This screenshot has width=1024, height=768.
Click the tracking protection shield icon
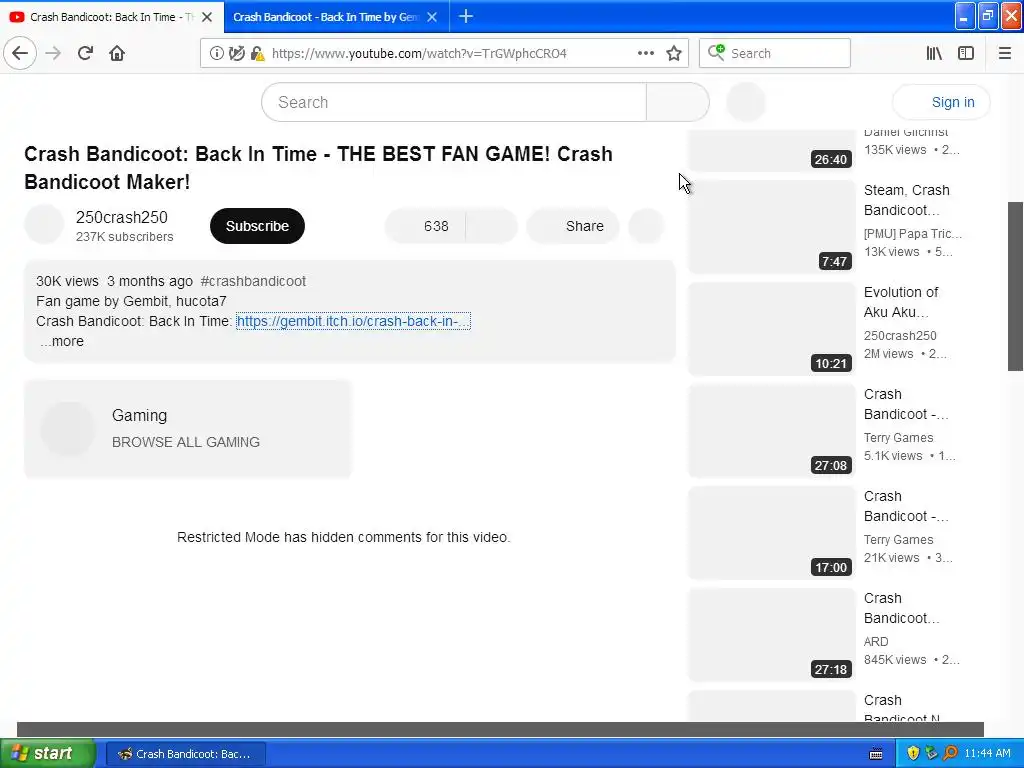[x=236, y=53]
